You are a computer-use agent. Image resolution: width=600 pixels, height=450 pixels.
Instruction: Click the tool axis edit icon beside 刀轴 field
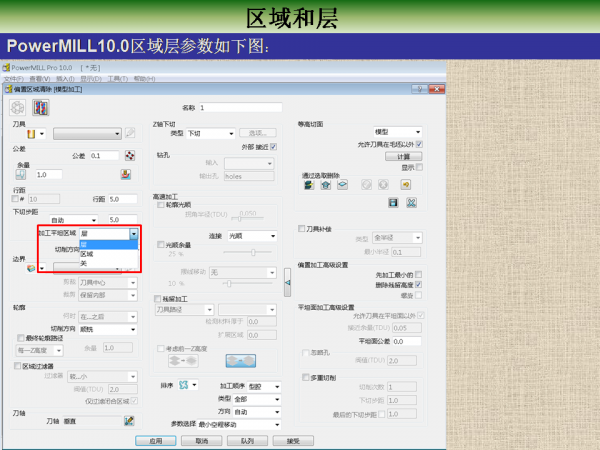coord(129,421)
